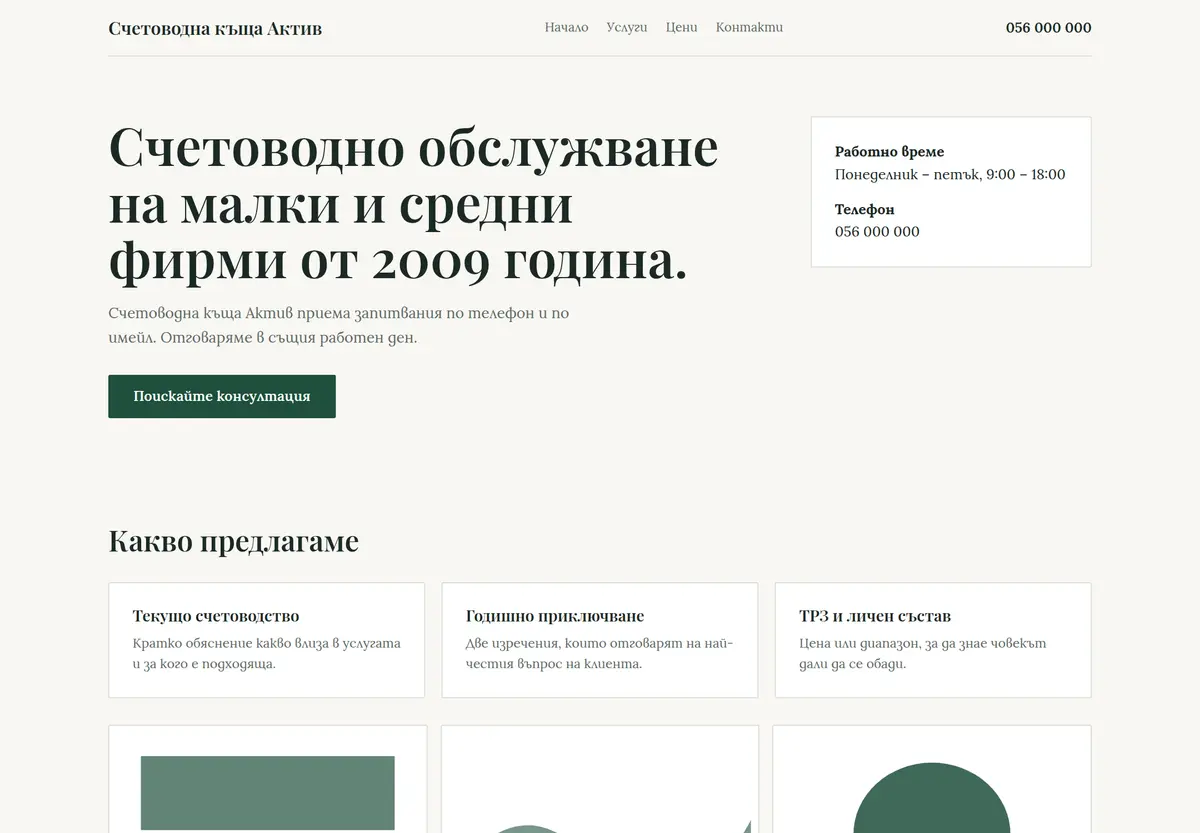Open the Текущо счетоводство service card
1200x833 pixels.
[266, 640]
